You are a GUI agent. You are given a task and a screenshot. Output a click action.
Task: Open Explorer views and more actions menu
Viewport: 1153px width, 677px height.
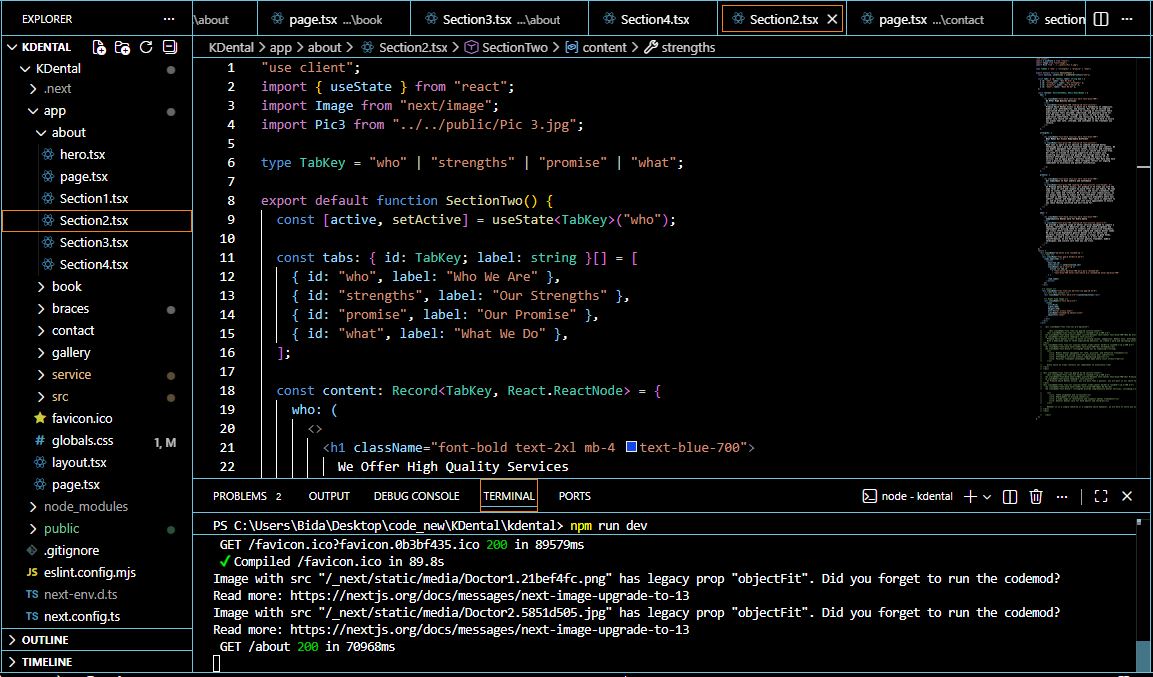point(169,19)
